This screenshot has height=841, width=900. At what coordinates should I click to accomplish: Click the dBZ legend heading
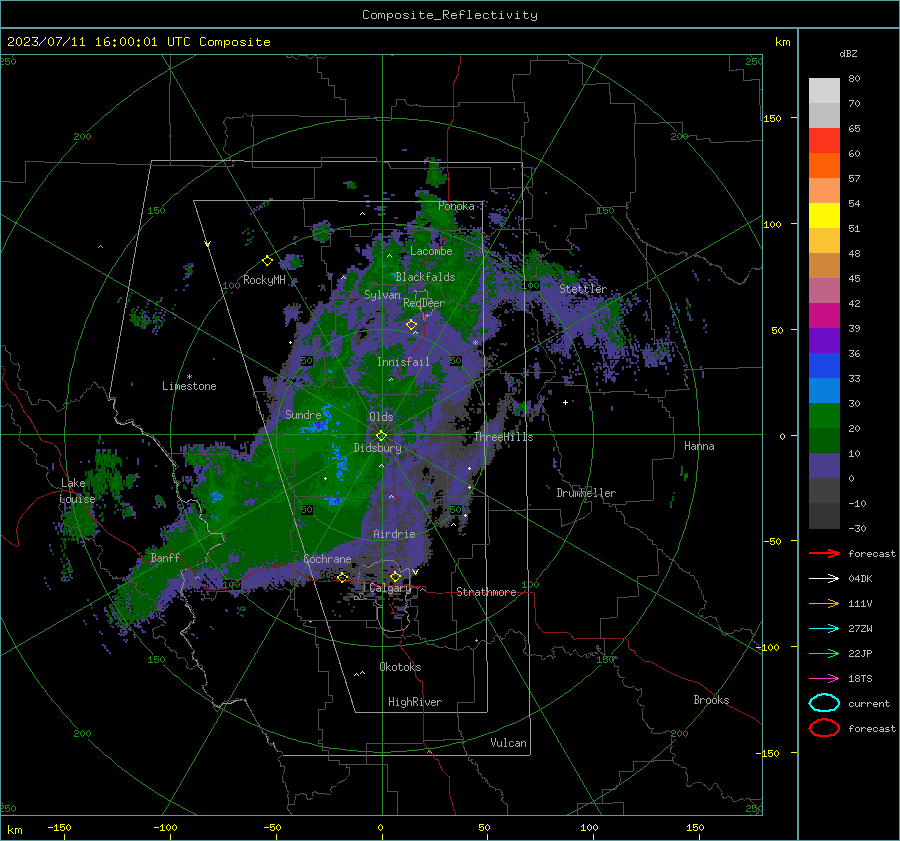click(848, 53)
